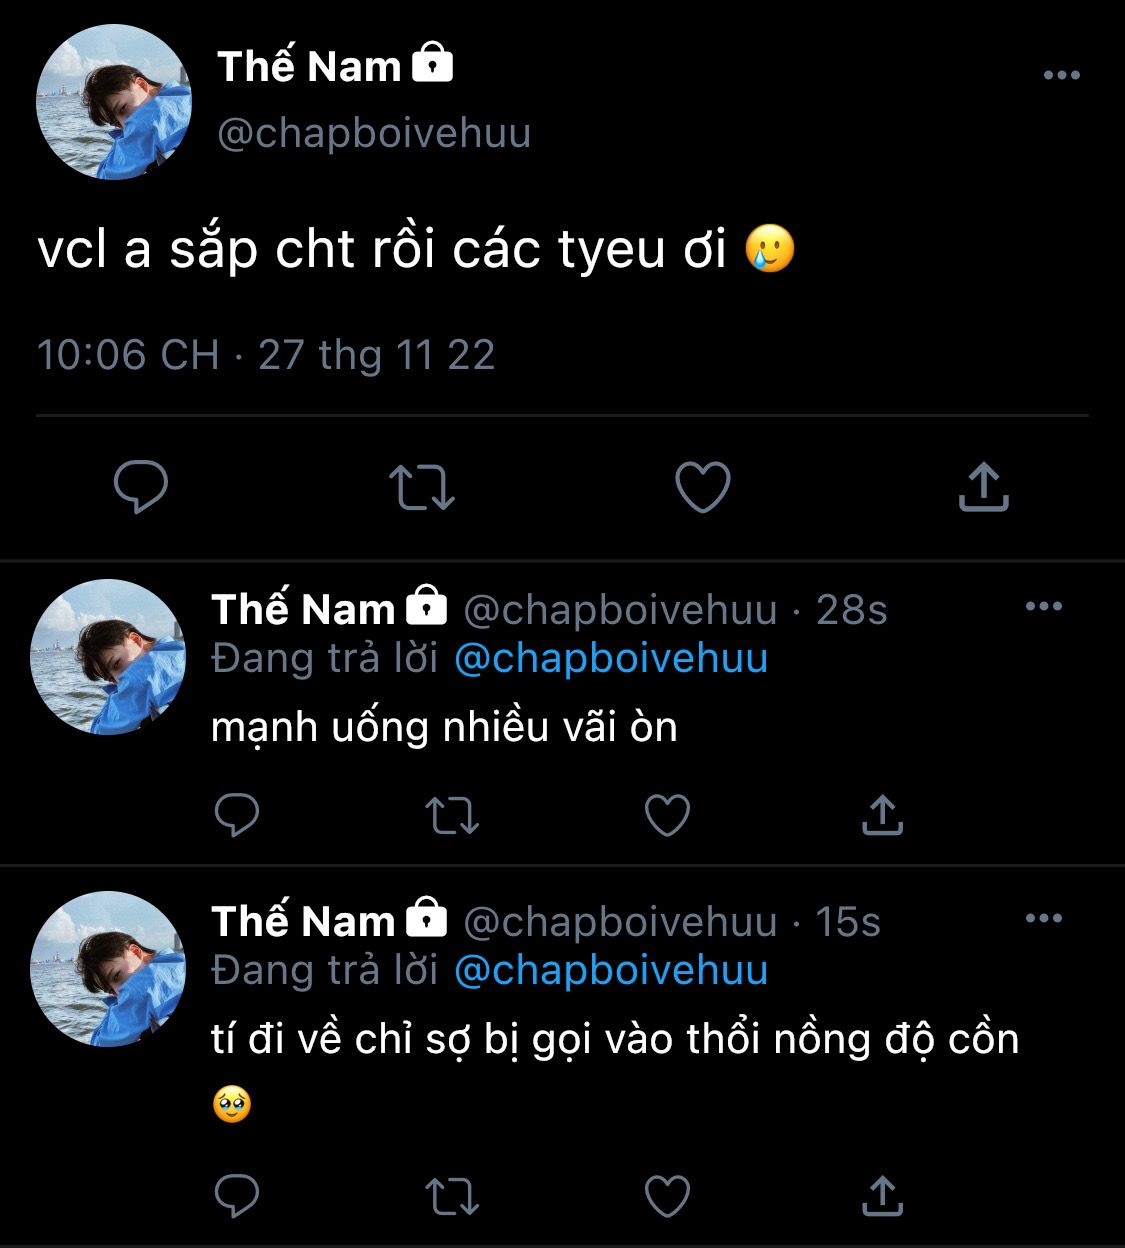Tap the avatar on the 28s reply
1125x1248 pixels.
(108, 657)
